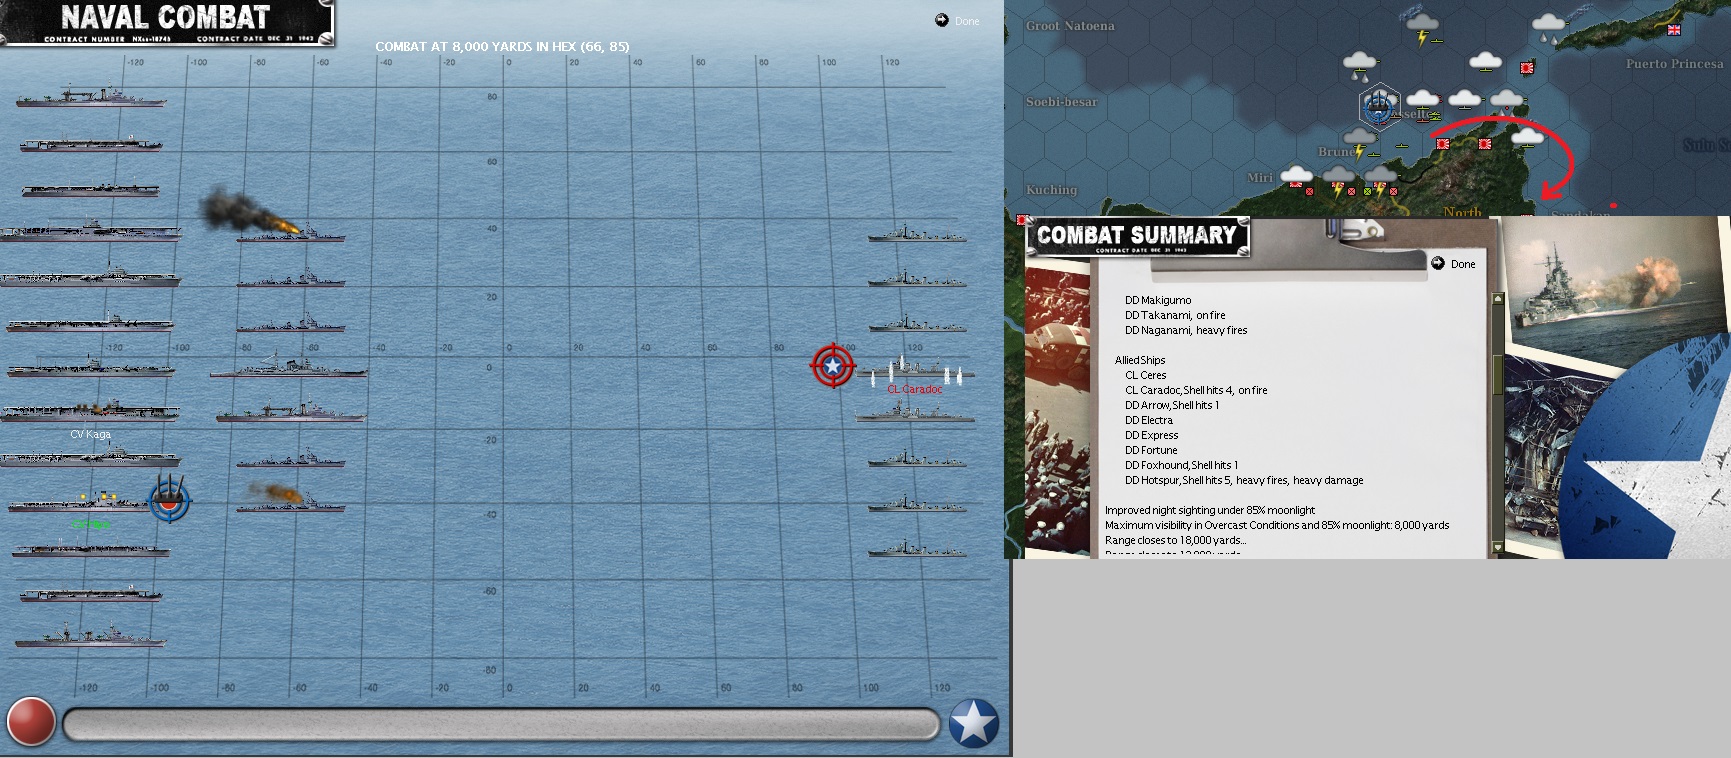The height and width of the screenshot is (758, 1731).
Task: Click the 'DD Takanami, on fire' line
Action: (x=1175, y=315)
